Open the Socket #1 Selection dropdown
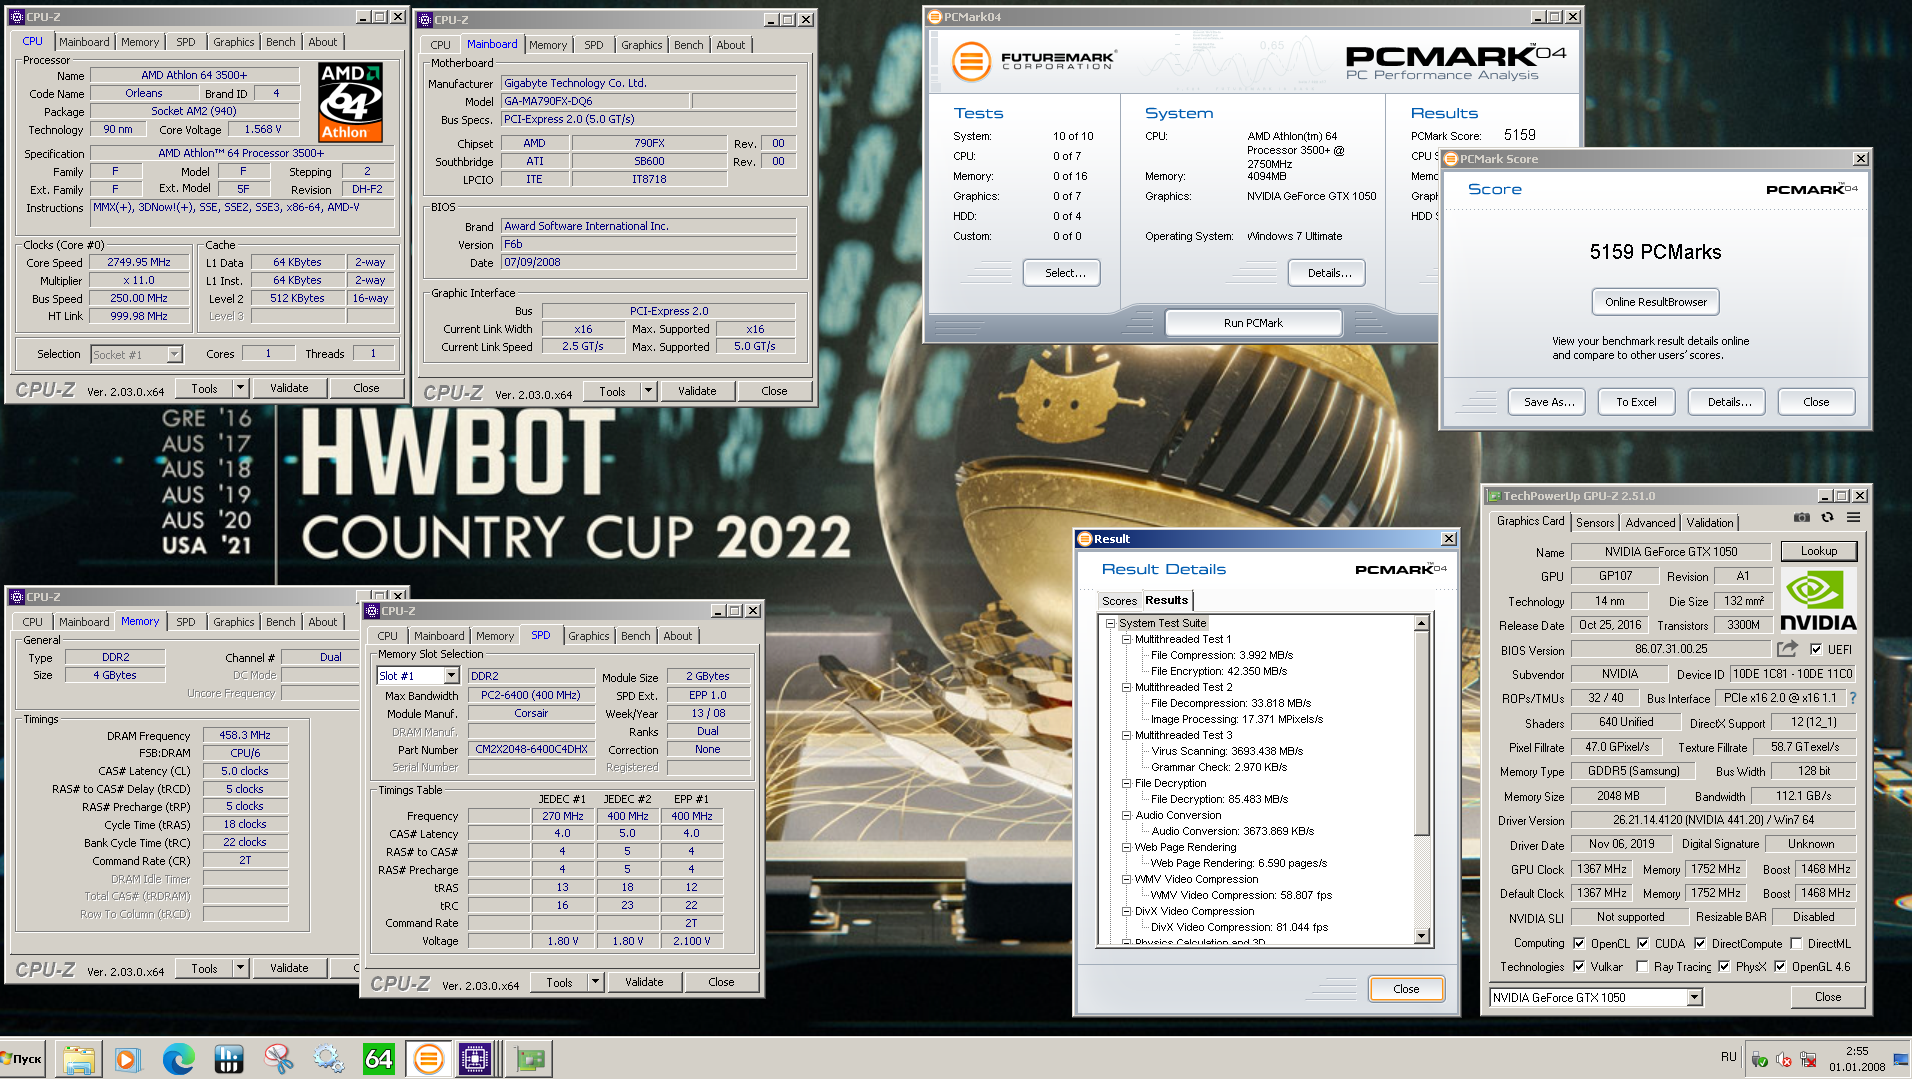This screenshot has height=1079, width=1912. click(175, 354)
